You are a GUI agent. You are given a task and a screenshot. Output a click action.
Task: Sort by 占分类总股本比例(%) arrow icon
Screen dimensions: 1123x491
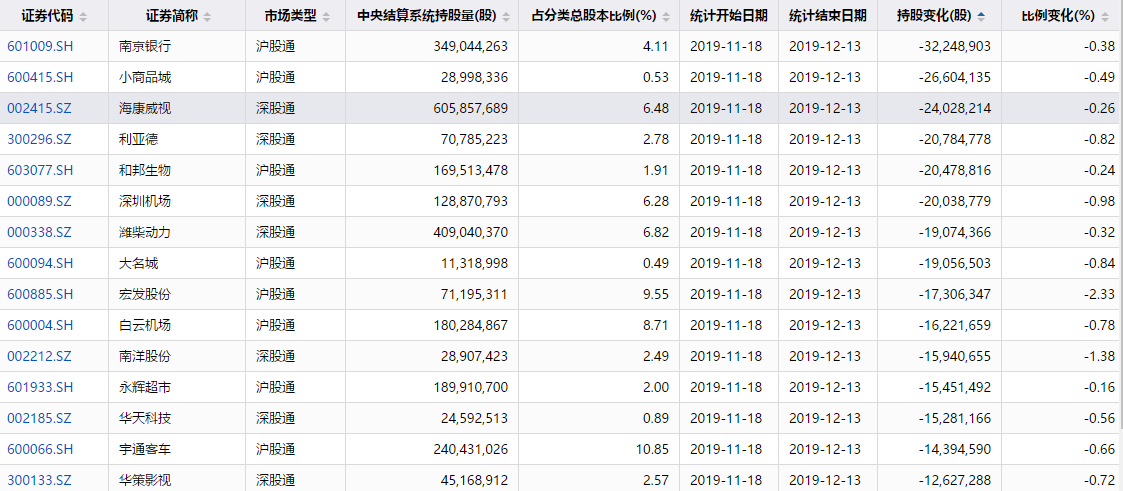pyautogui.click(x=667, y=16)
